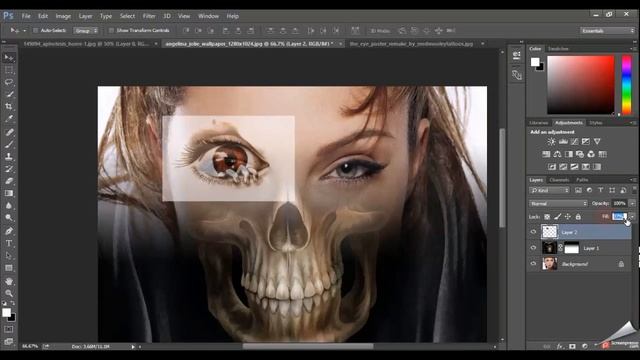Viewport: 640px width, 360px height.
Task: Select the Dodge tool
Action: pyautogui.click(x=9, y=218)
